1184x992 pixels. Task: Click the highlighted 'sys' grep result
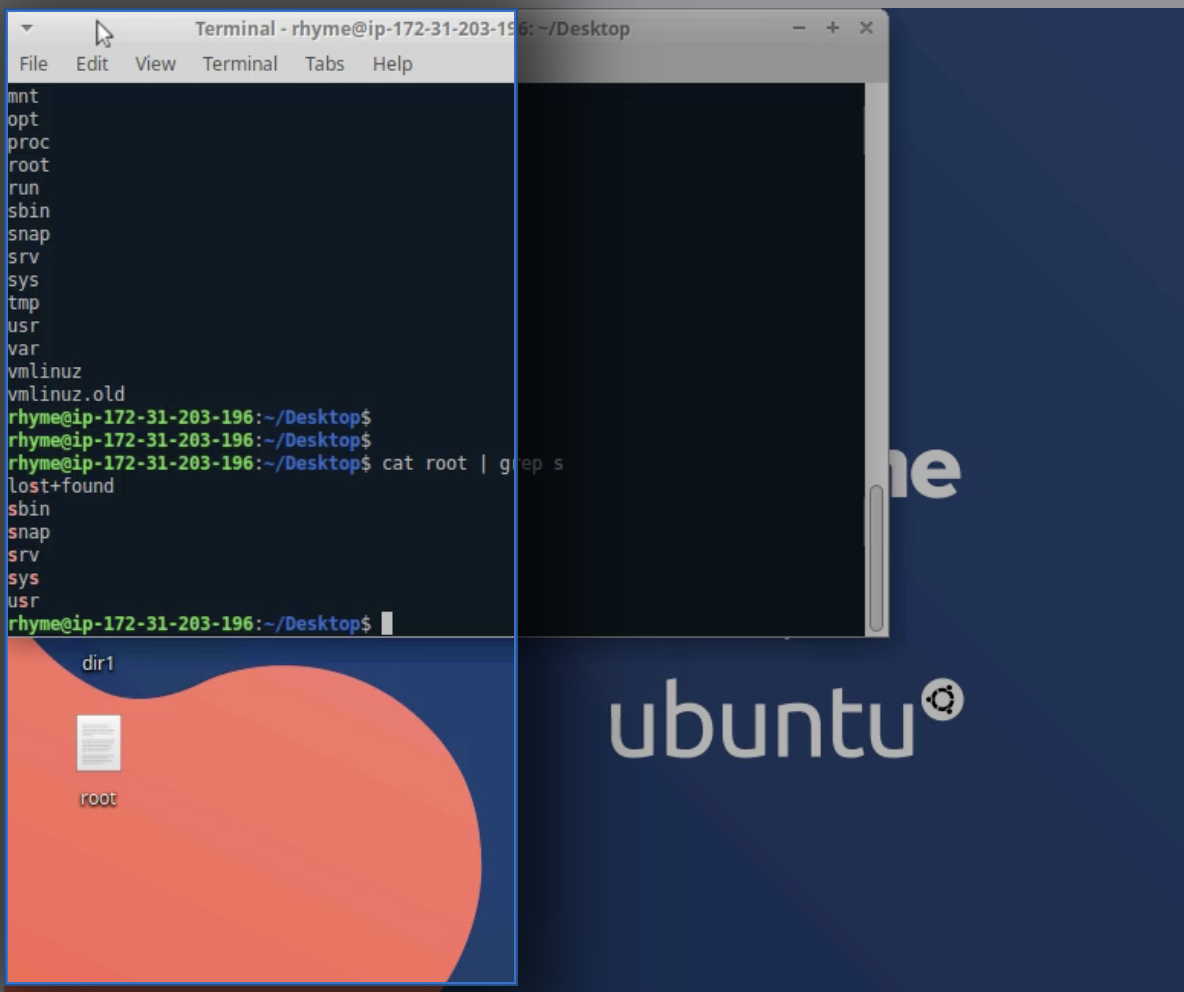point(23,578)
